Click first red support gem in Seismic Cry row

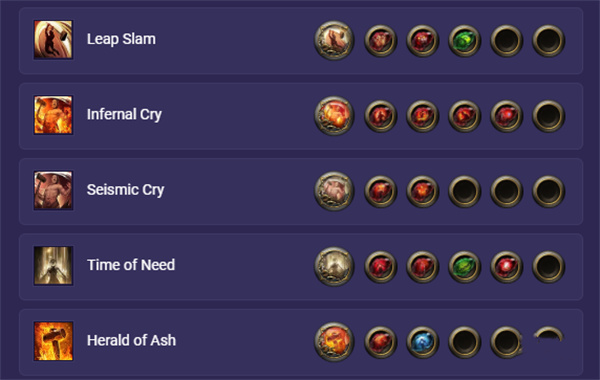pos(380,191)
